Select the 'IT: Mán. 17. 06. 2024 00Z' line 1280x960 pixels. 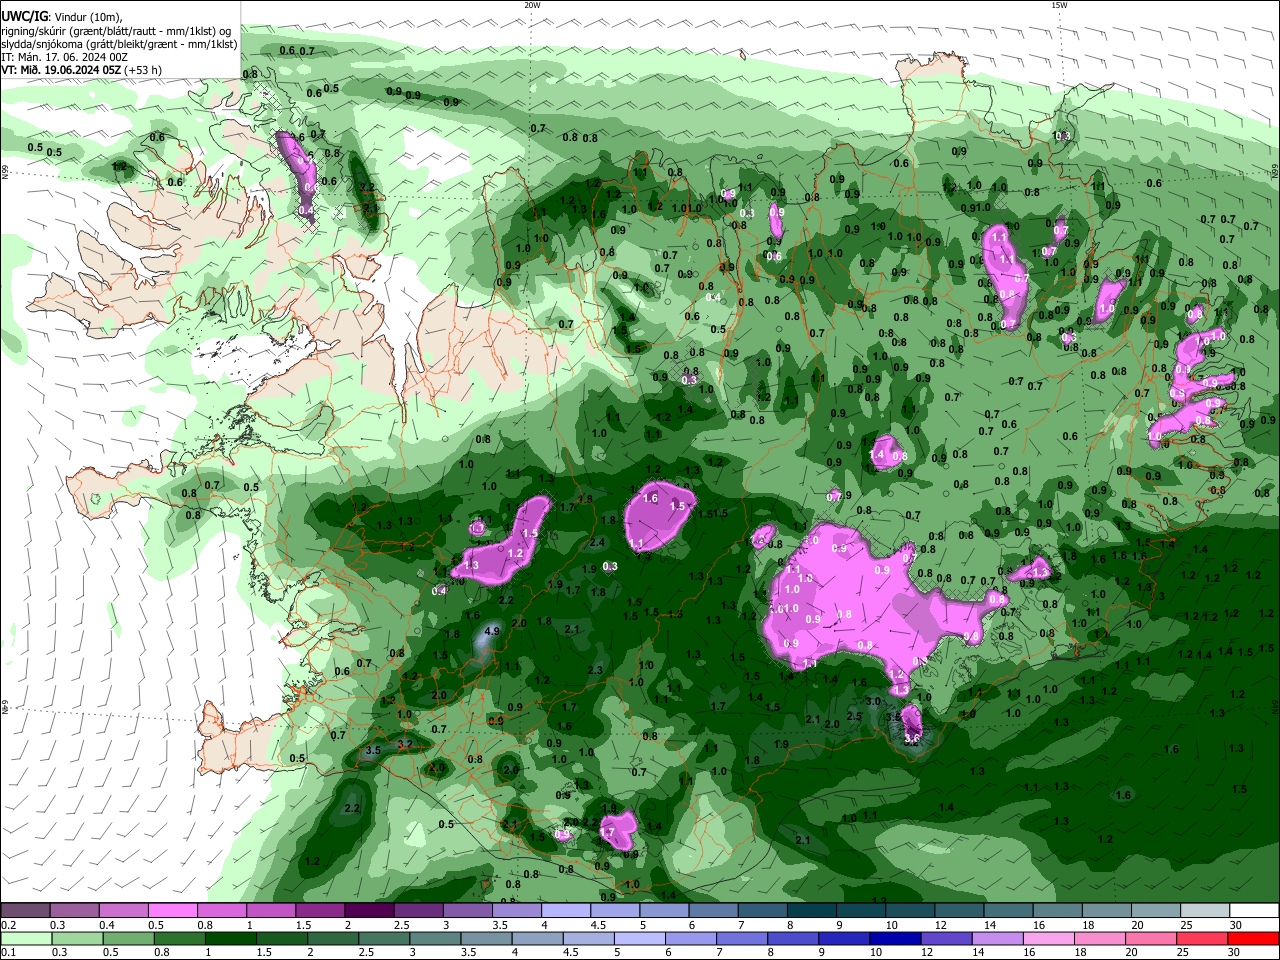(65, 57)
